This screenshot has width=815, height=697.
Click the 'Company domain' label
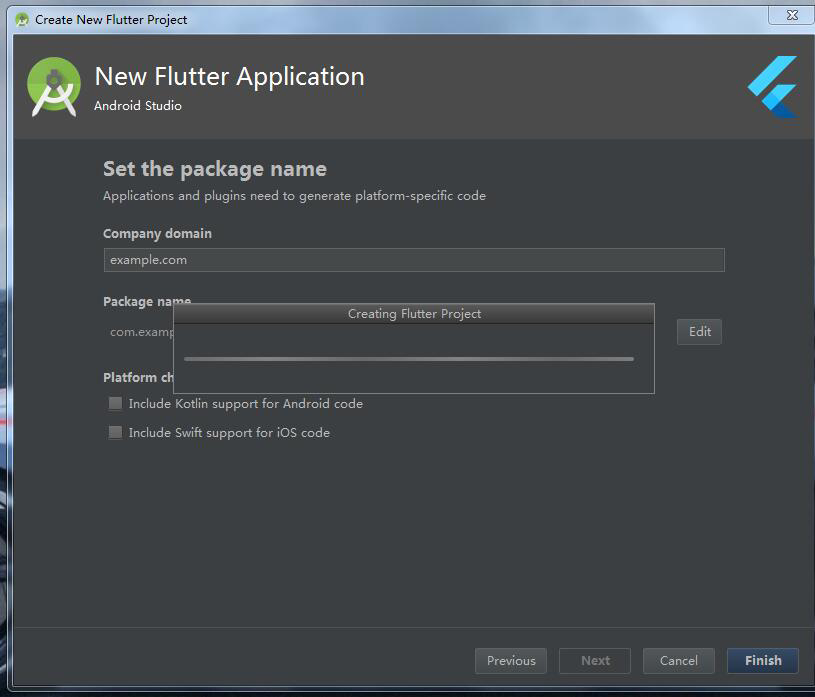click(157, 233)
